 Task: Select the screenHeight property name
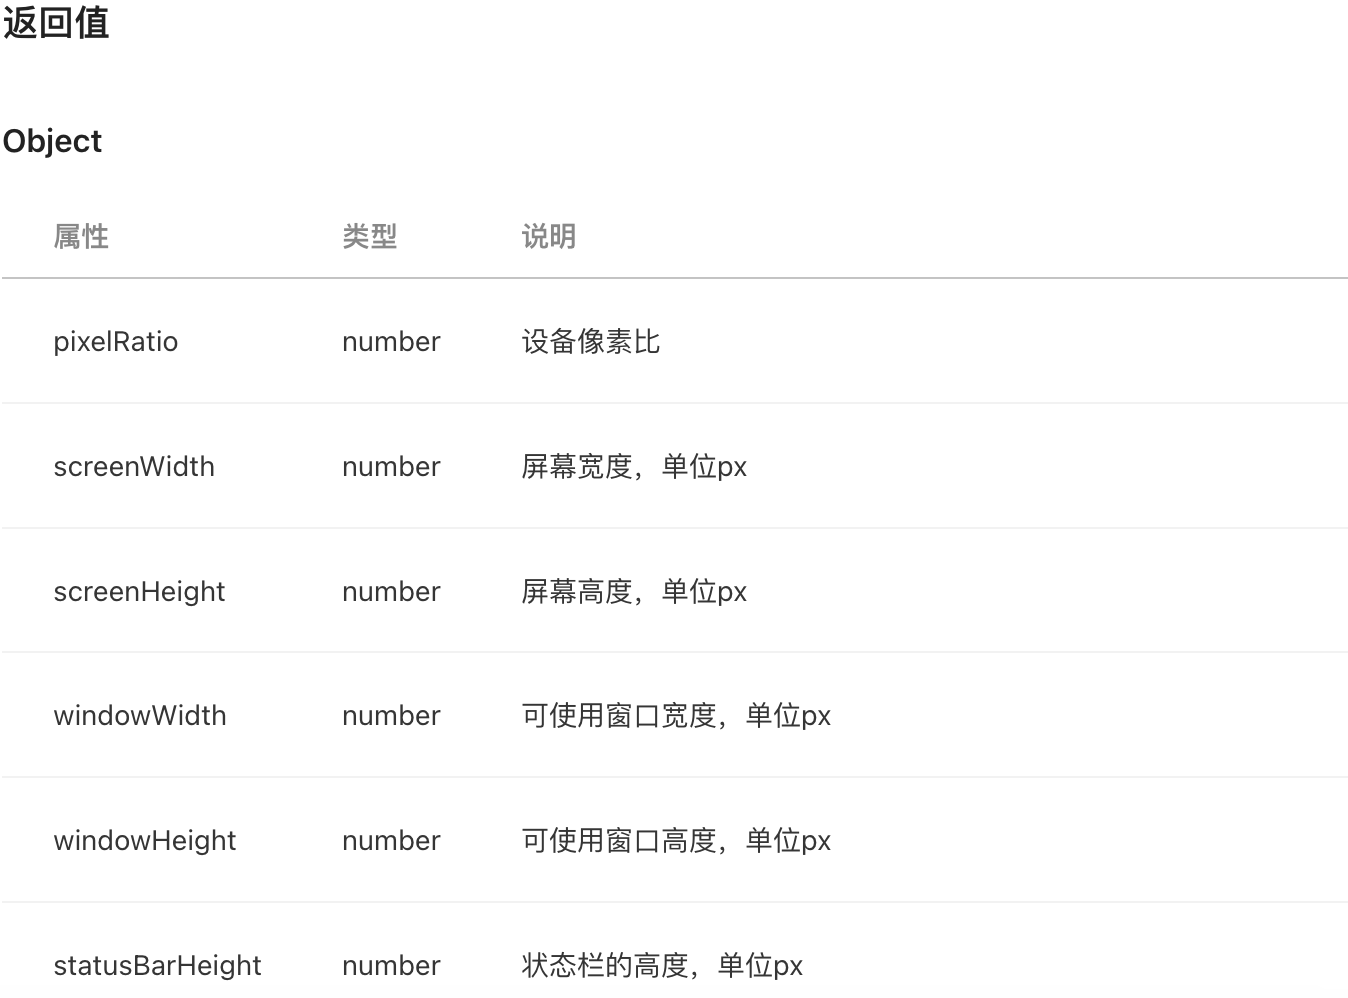pos(139,592)
